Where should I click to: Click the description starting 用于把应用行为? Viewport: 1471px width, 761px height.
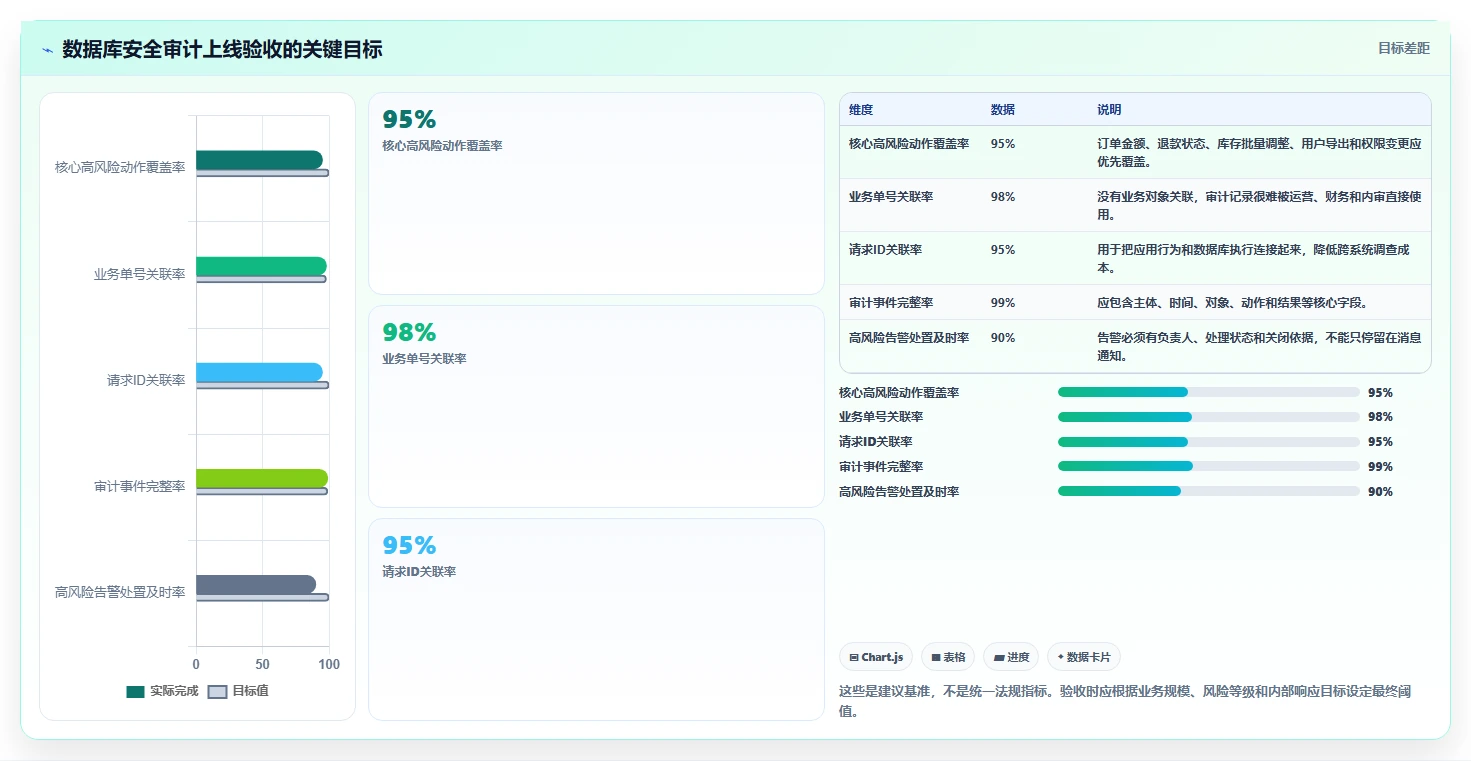tap(1253, 258)
